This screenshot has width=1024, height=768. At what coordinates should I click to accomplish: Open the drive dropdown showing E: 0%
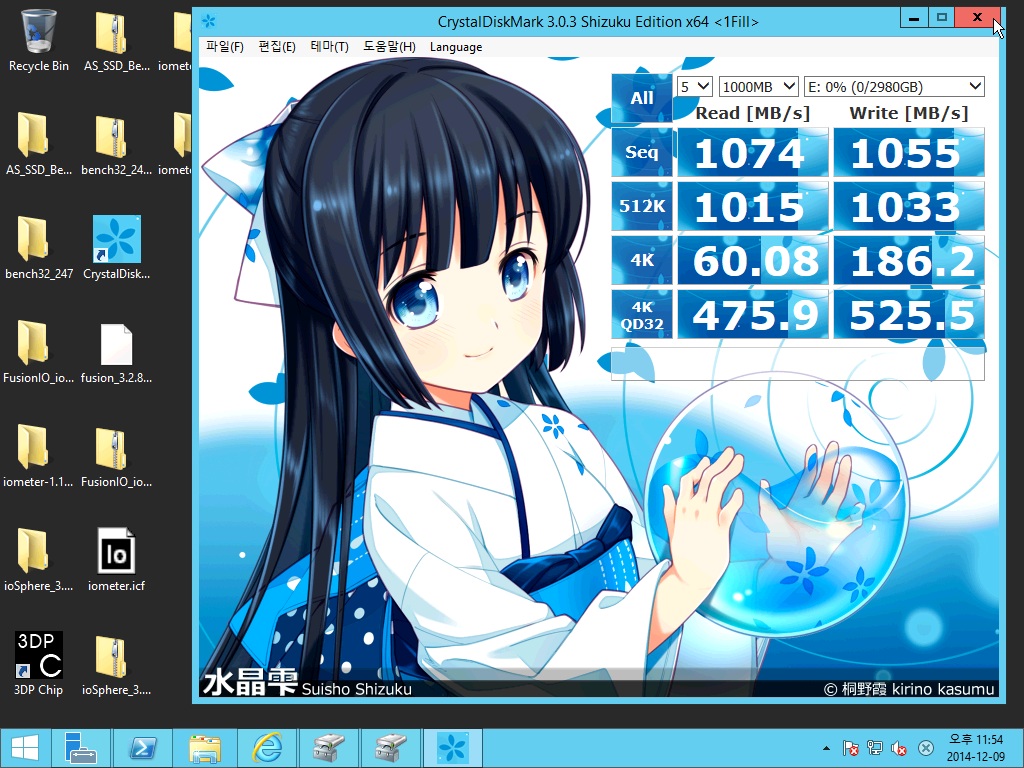point(895,86)
